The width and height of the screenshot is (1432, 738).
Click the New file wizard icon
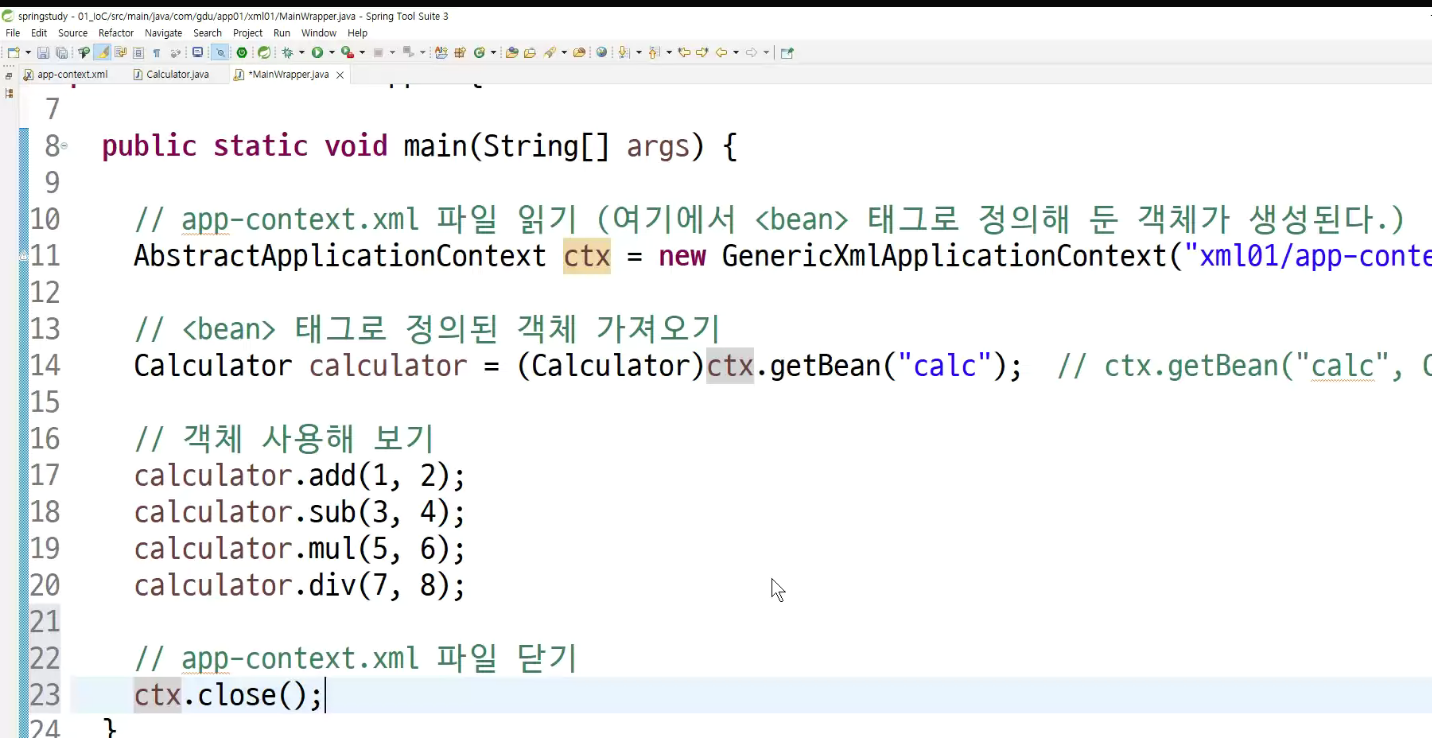point(13,53)
